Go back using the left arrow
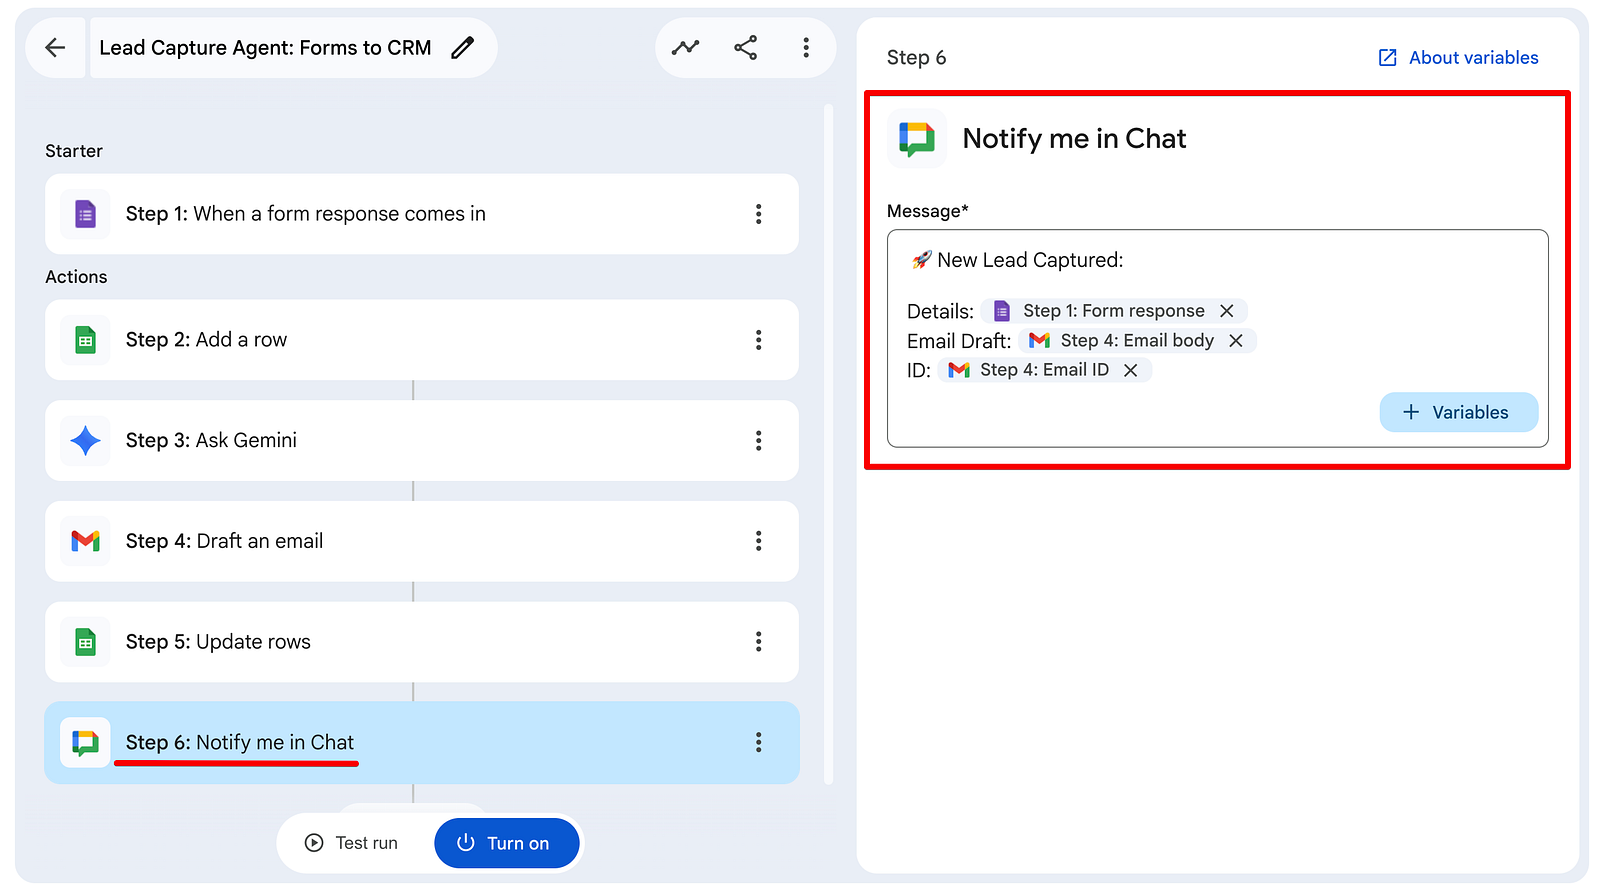This screenshot has width=1600, height=892. click(x=55, y=47)
